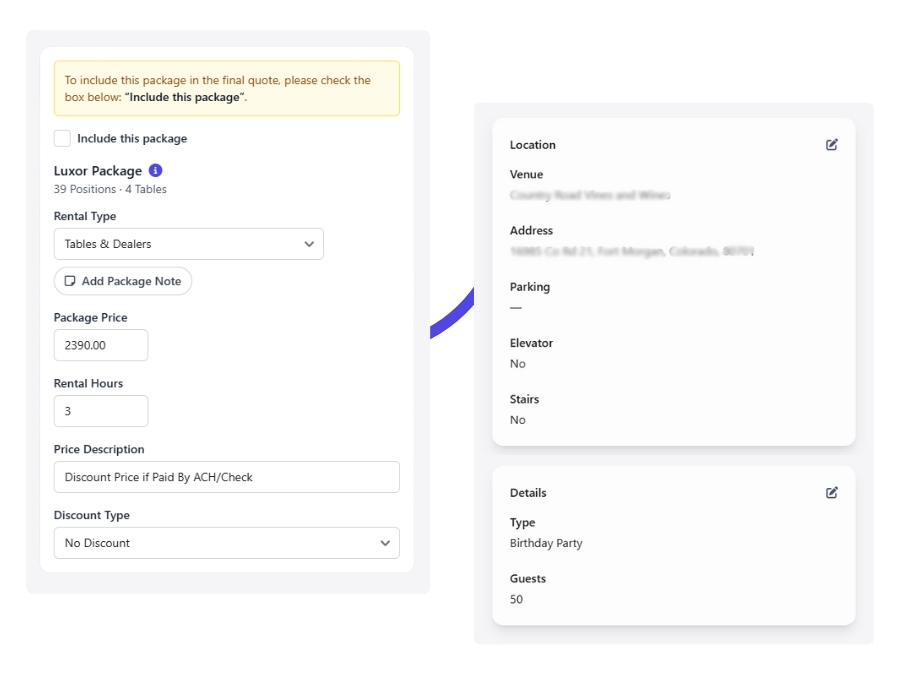The image size is (900, 700).
Task: Click into the Rental Hours input
Action: coord(100,411)
